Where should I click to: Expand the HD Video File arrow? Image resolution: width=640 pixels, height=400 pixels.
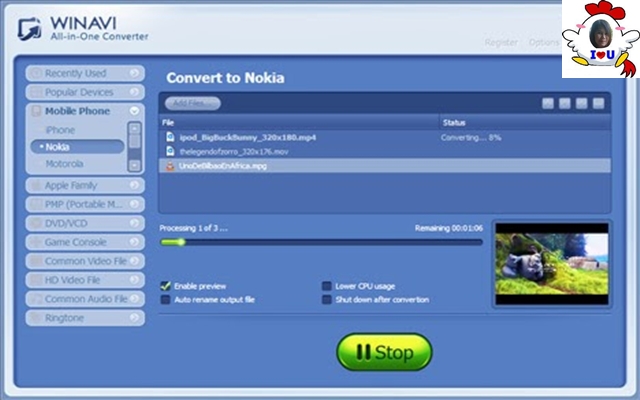[134, 280]
